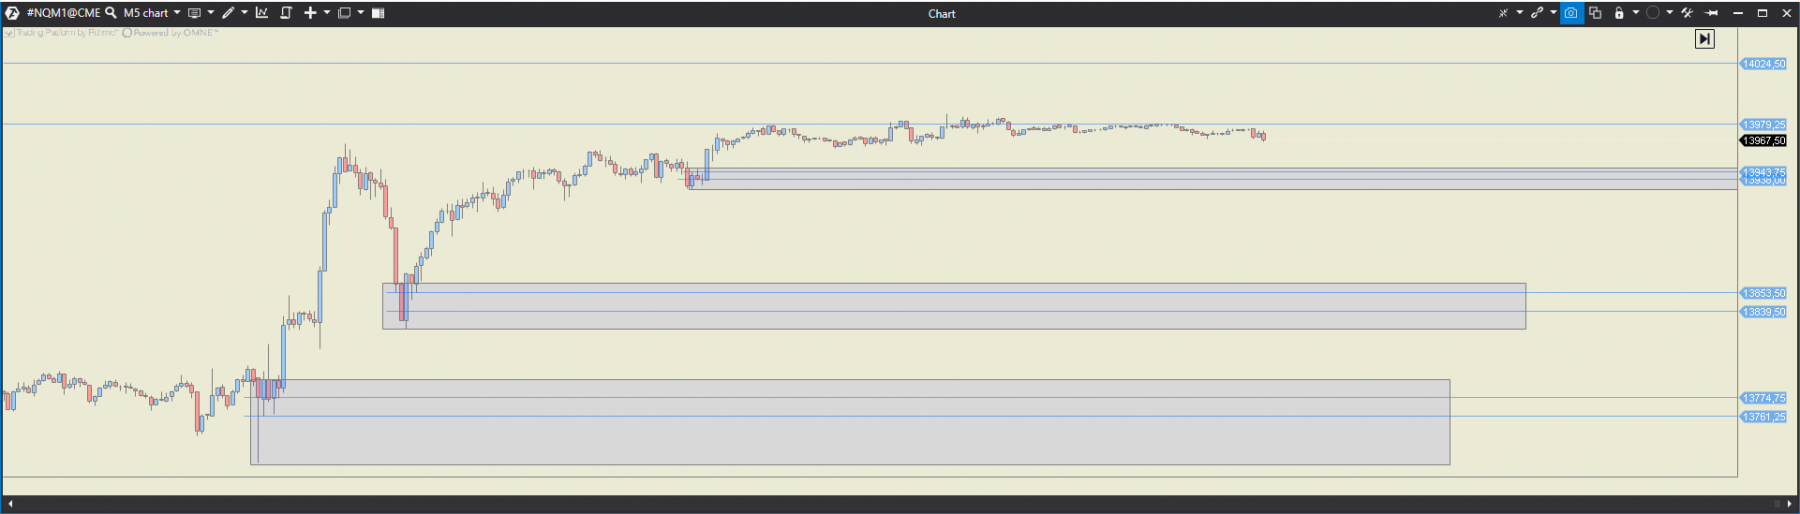This screenshot has width=1800, height=514.
Task: Open symbol search with the magnifier icon
Action: (111, 13)
